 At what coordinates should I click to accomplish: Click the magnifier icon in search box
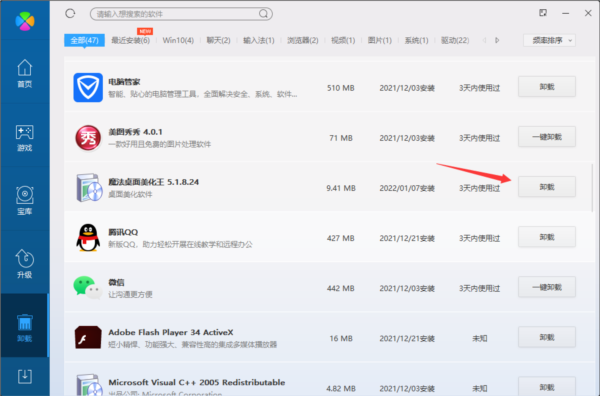(263, 14)
